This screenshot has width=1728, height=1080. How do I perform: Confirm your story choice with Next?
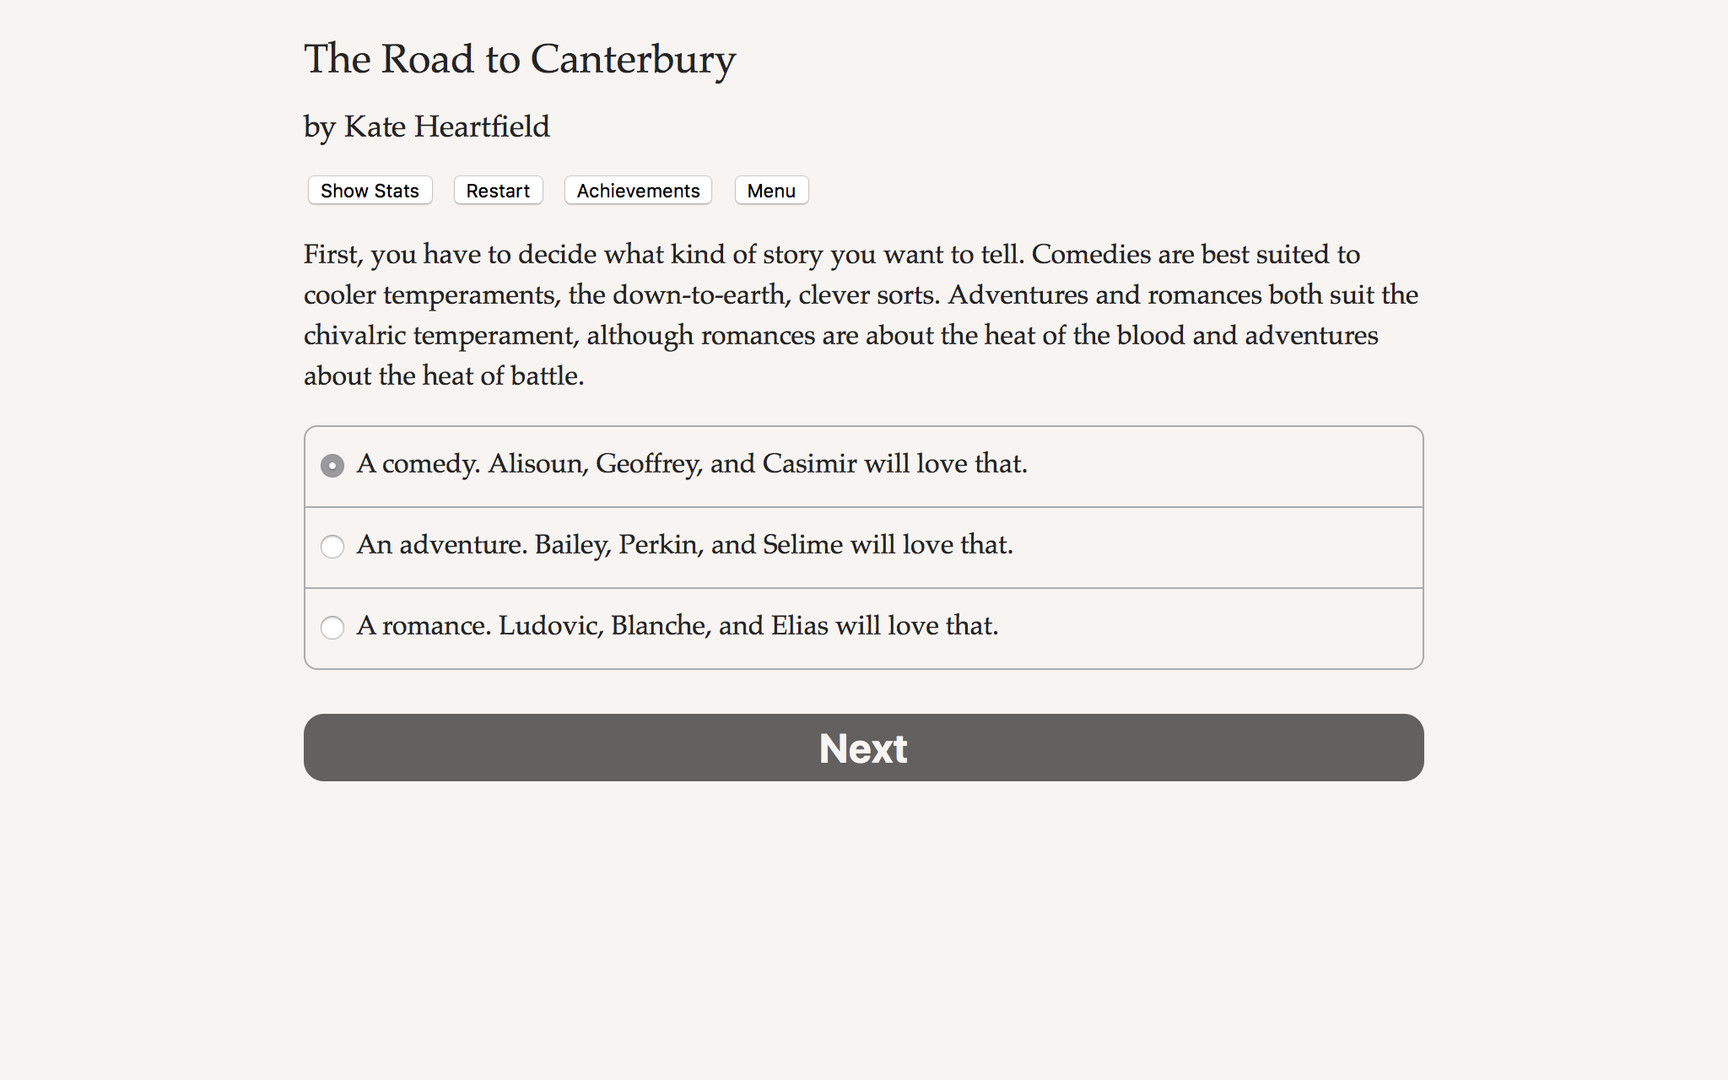(x=863, y=747)
